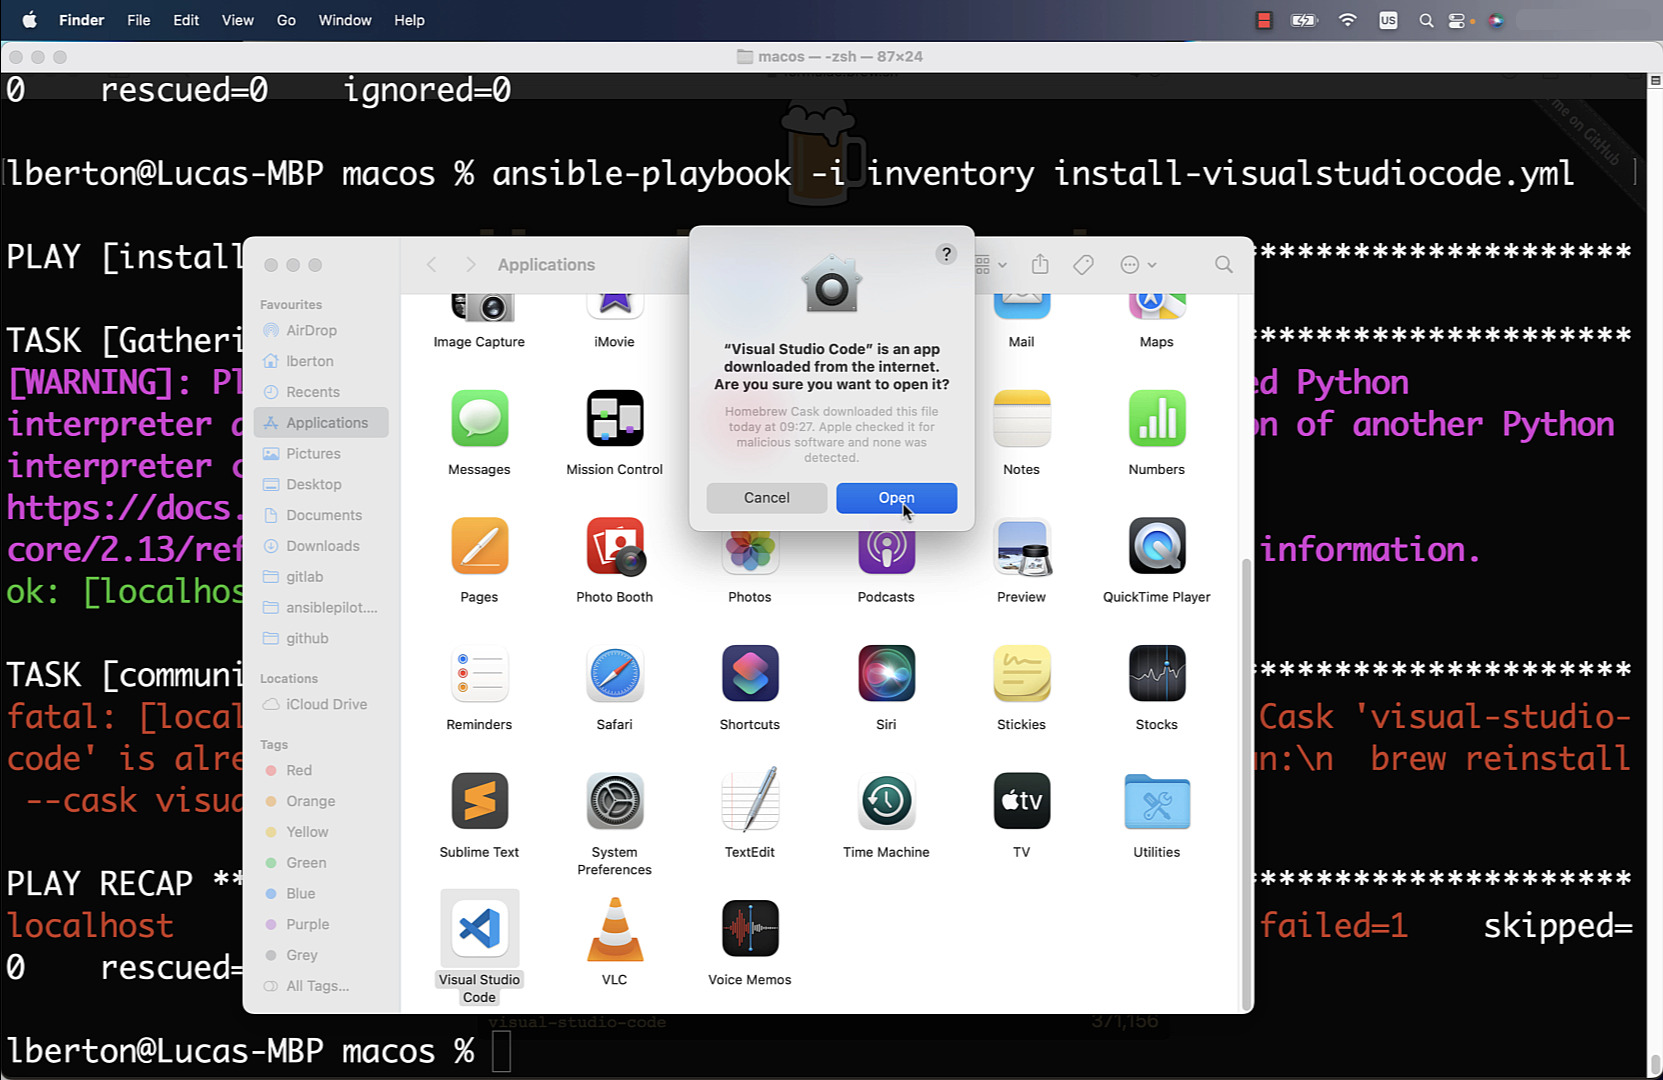Open Visual Studio Code from Applications
This screenshot has height=1080, width=1663.
479,928
